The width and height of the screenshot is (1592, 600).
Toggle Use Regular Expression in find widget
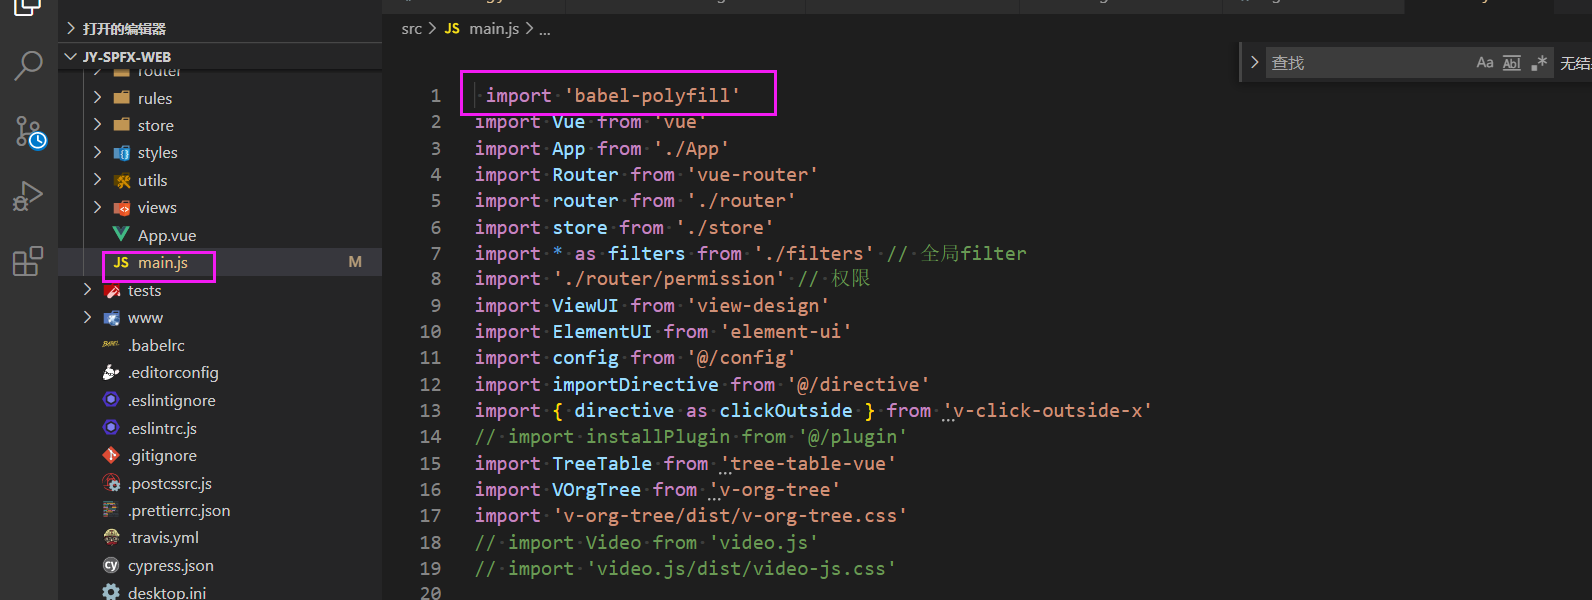pos(1539,63)
